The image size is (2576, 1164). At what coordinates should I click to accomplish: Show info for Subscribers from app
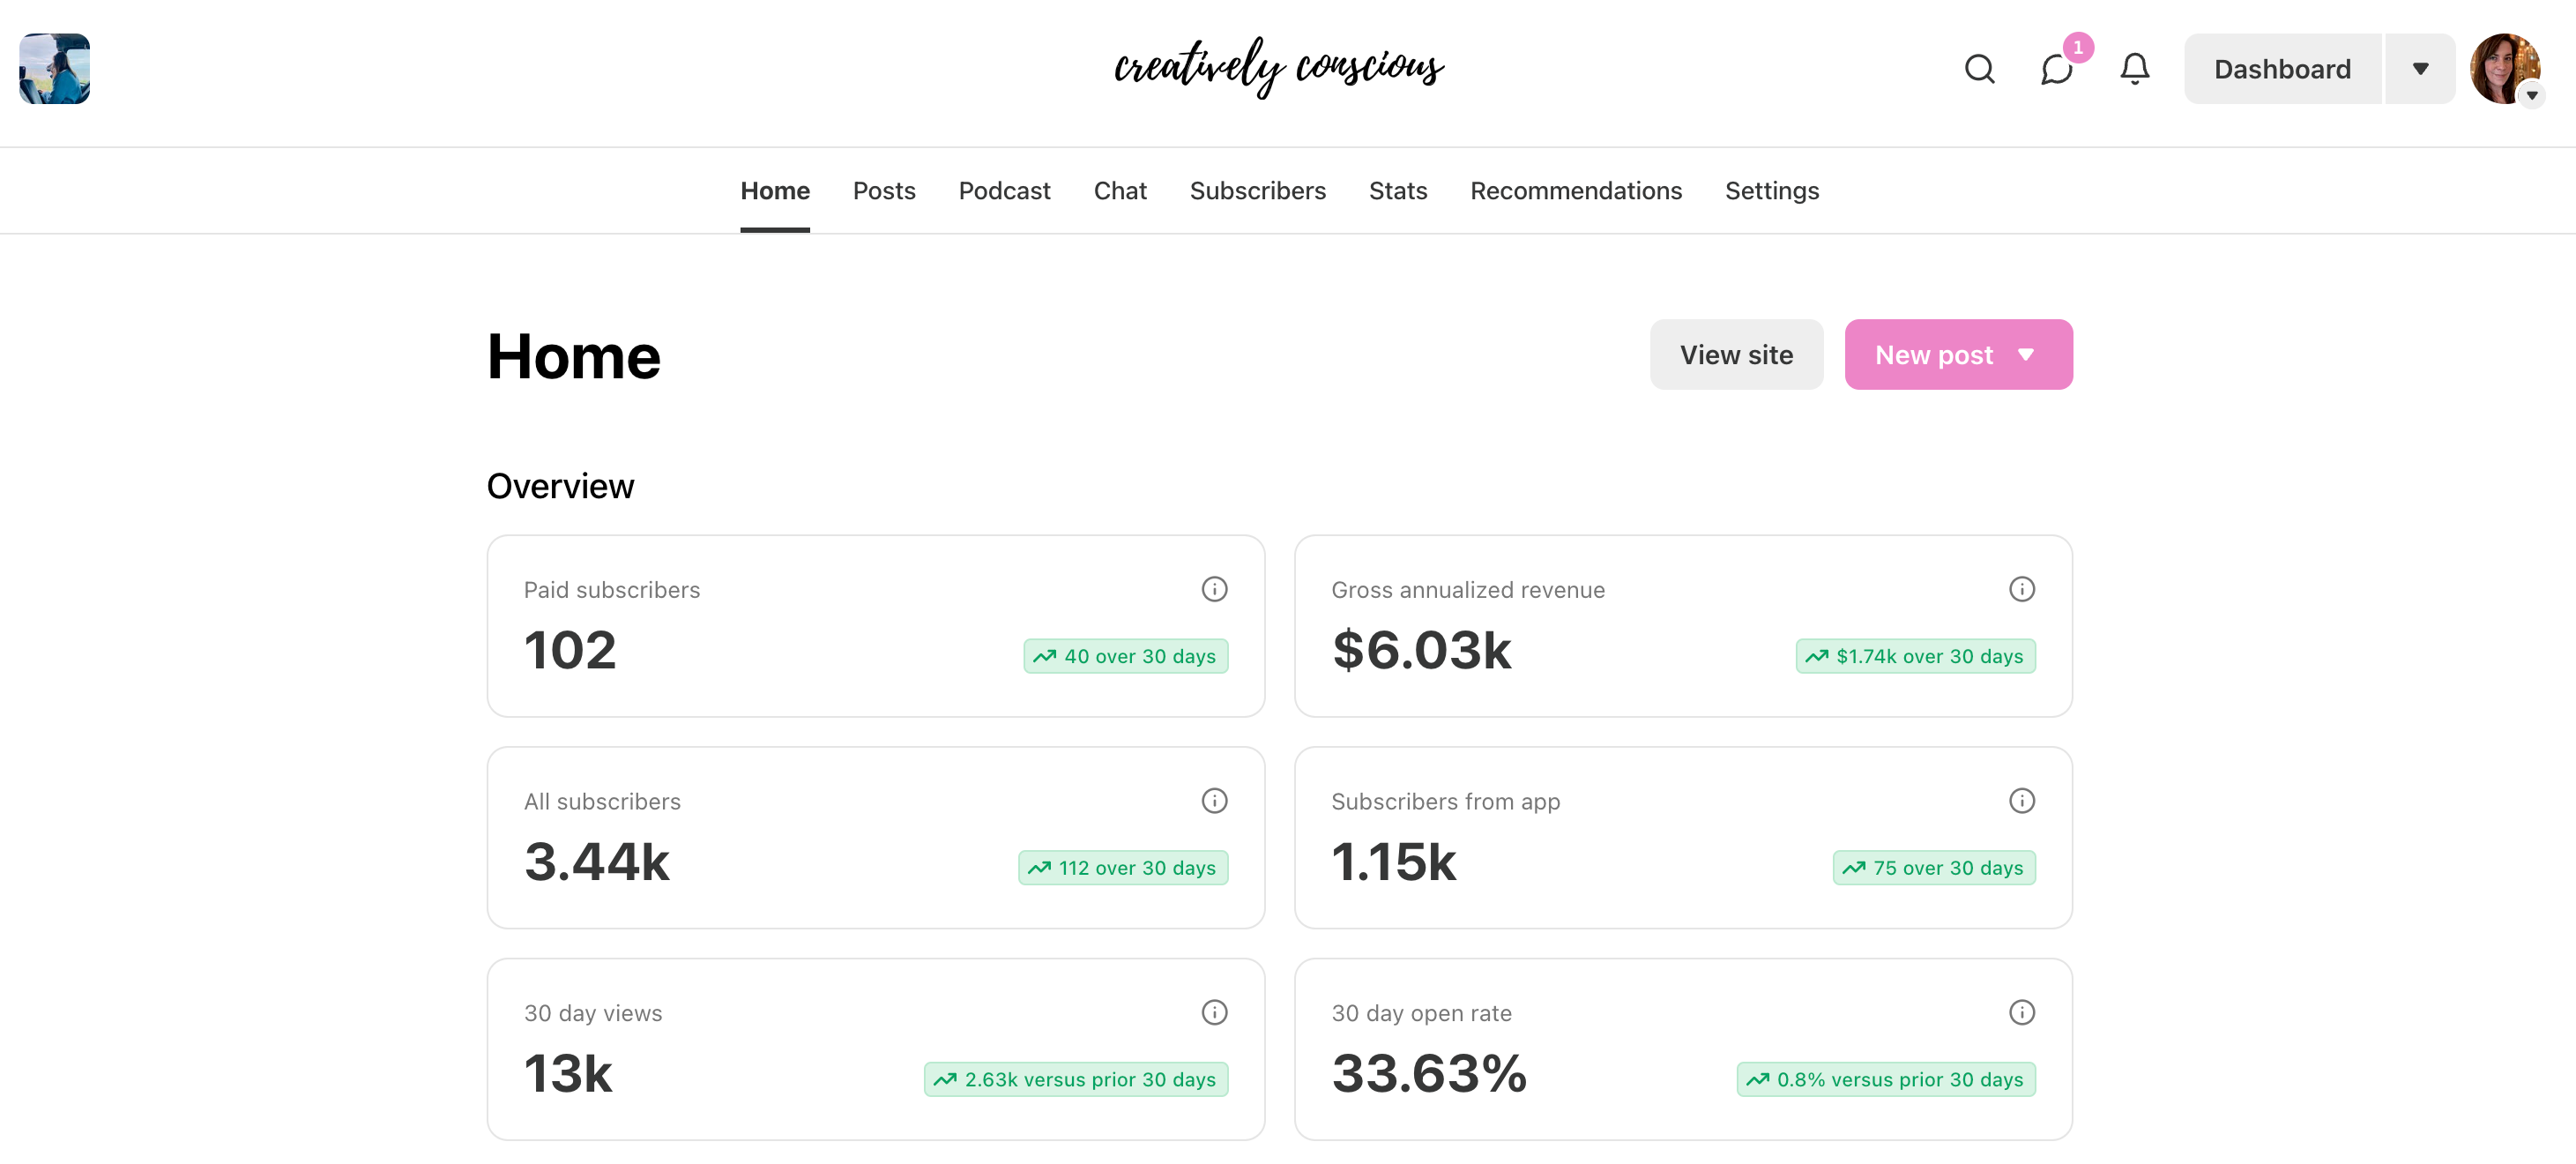2022,801
